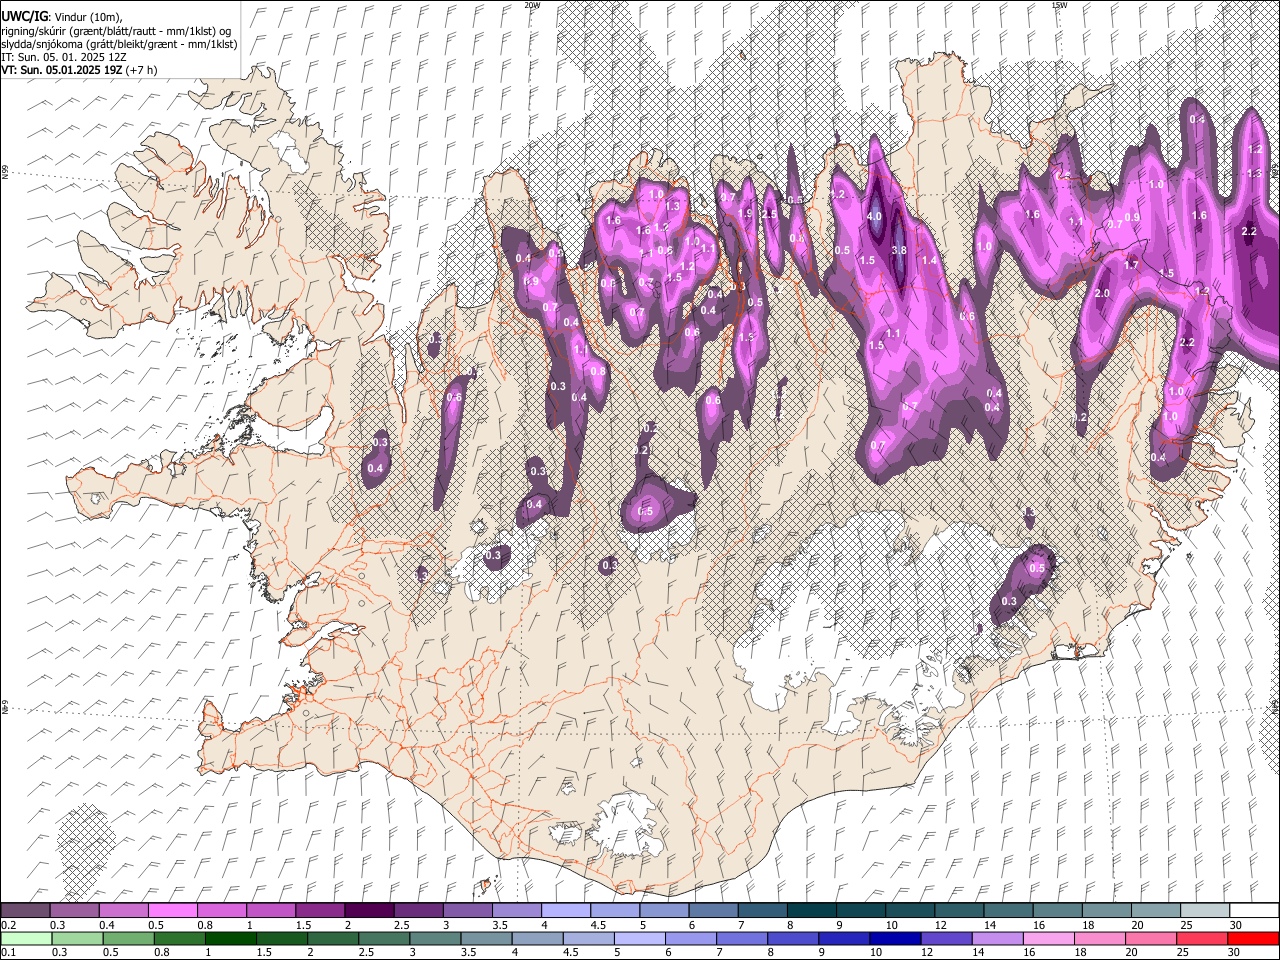Click the 3.8 precipitation value on the map
1280x960 pixels.
click(x=898, y=250)
